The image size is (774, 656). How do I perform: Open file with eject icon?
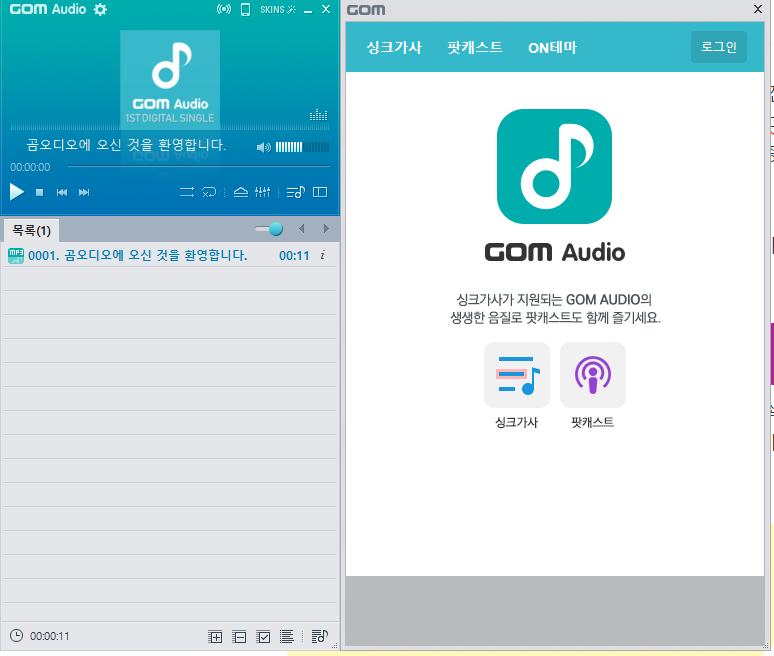coord(241,192)
